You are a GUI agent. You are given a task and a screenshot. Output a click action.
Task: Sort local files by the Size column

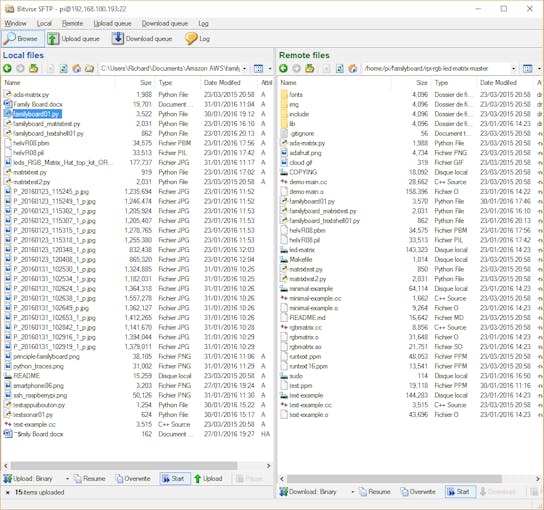tap(135, 83)
